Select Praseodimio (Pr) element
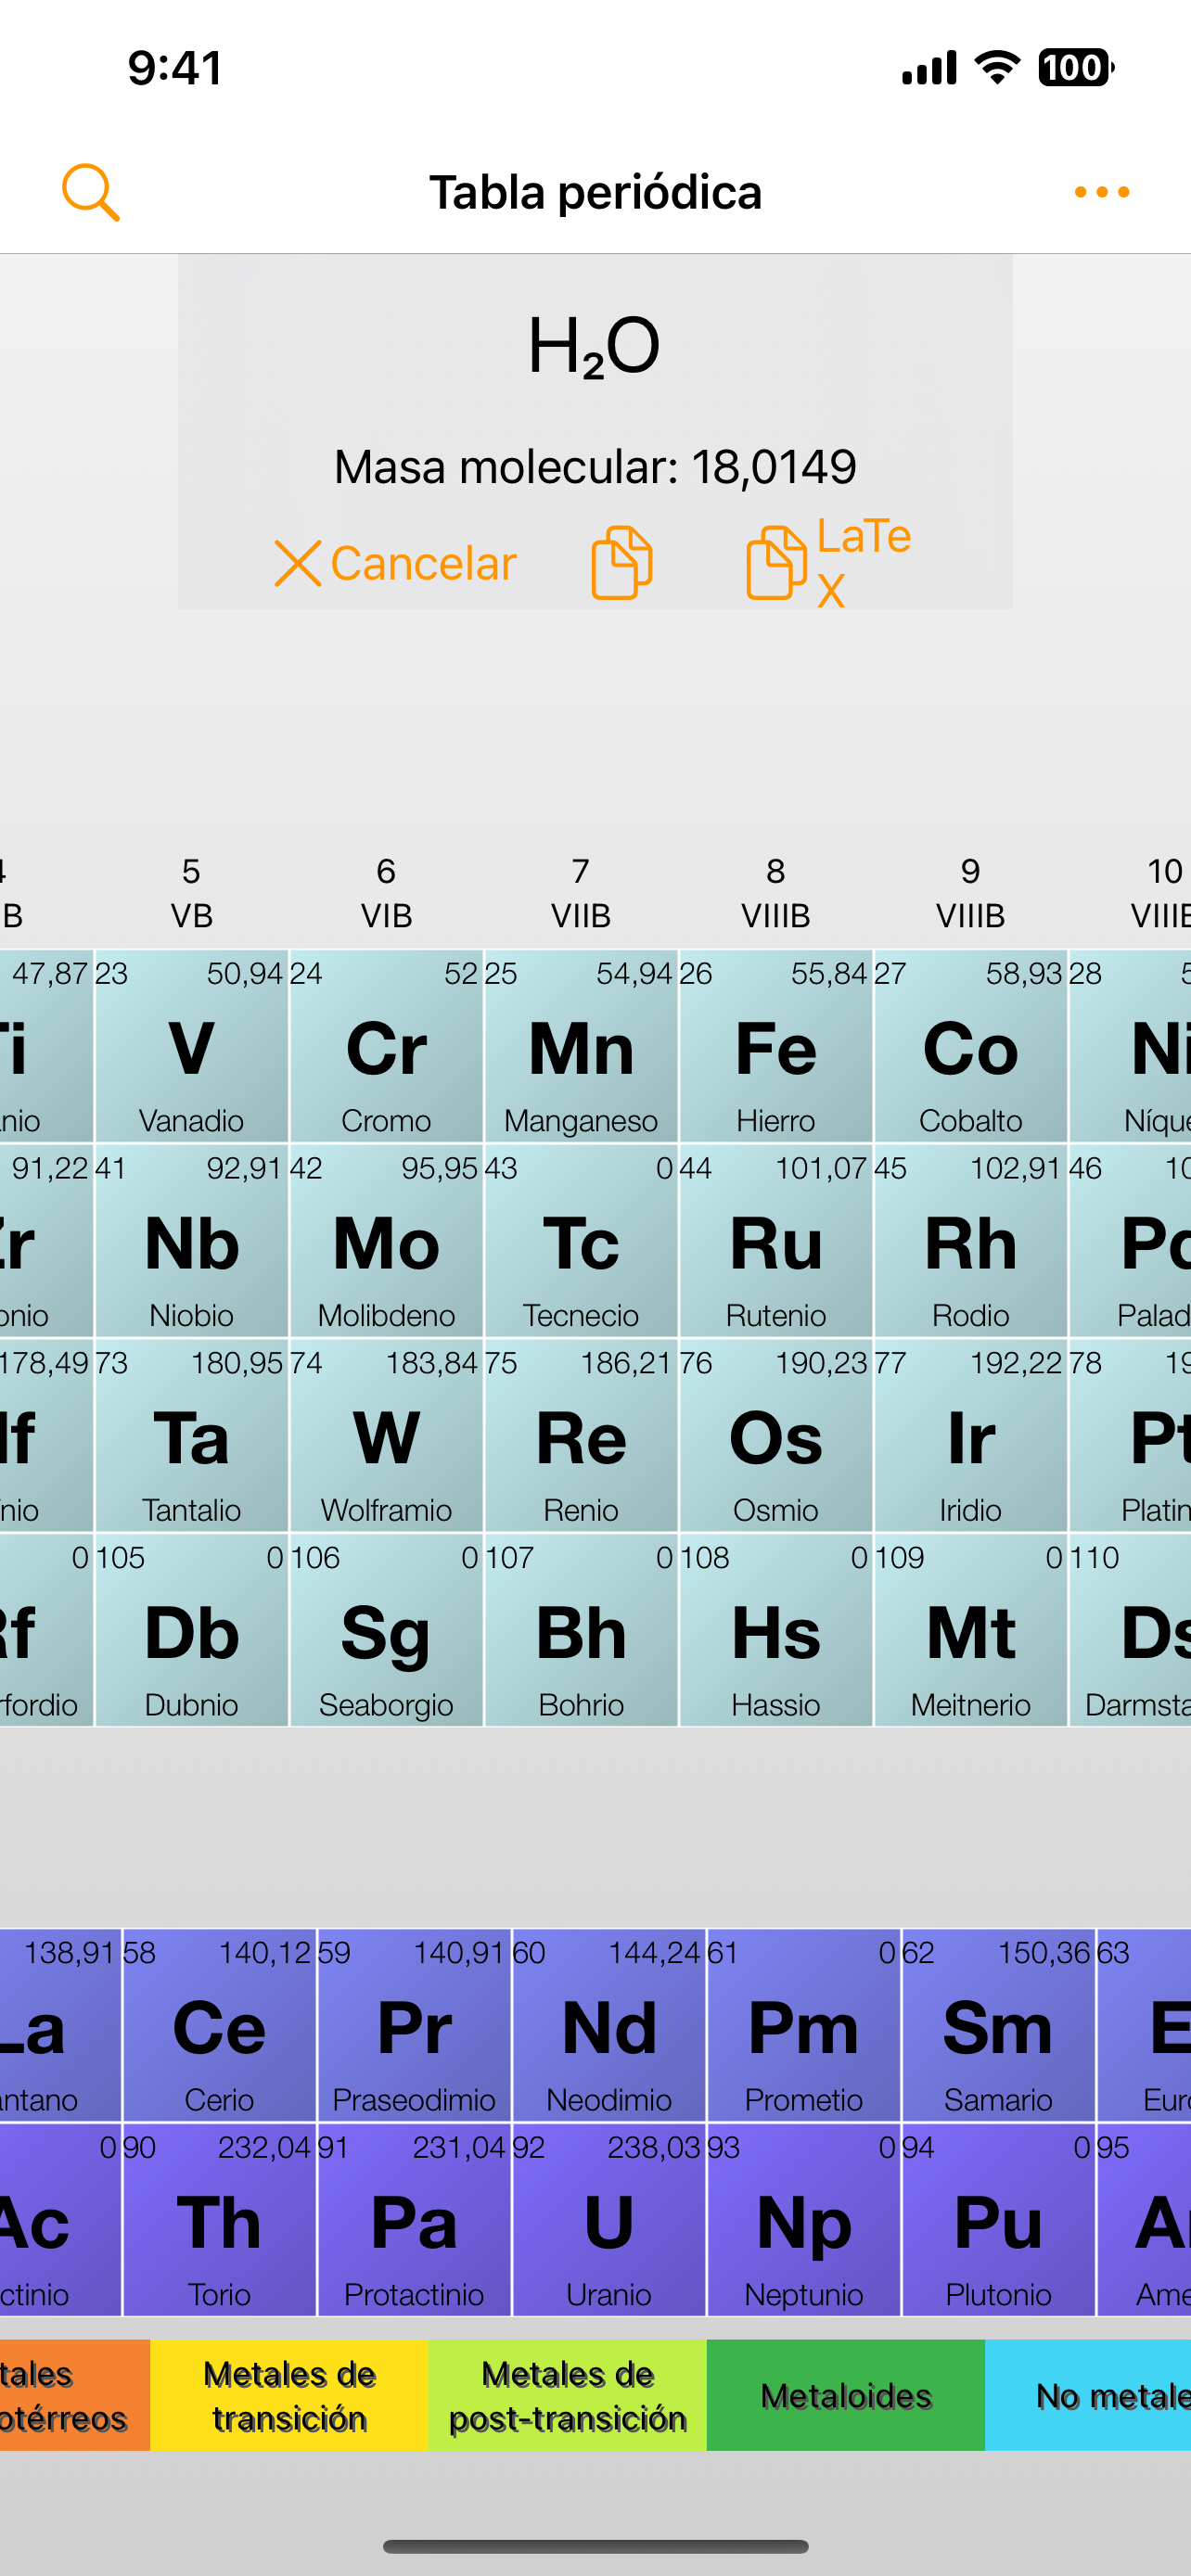The height and width of the screenshot is (2576, 1191). (x=414, y=2025)
